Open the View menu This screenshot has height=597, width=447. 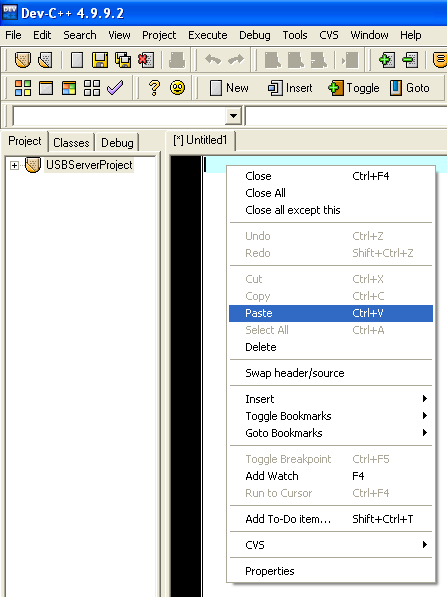coord(119,35)
